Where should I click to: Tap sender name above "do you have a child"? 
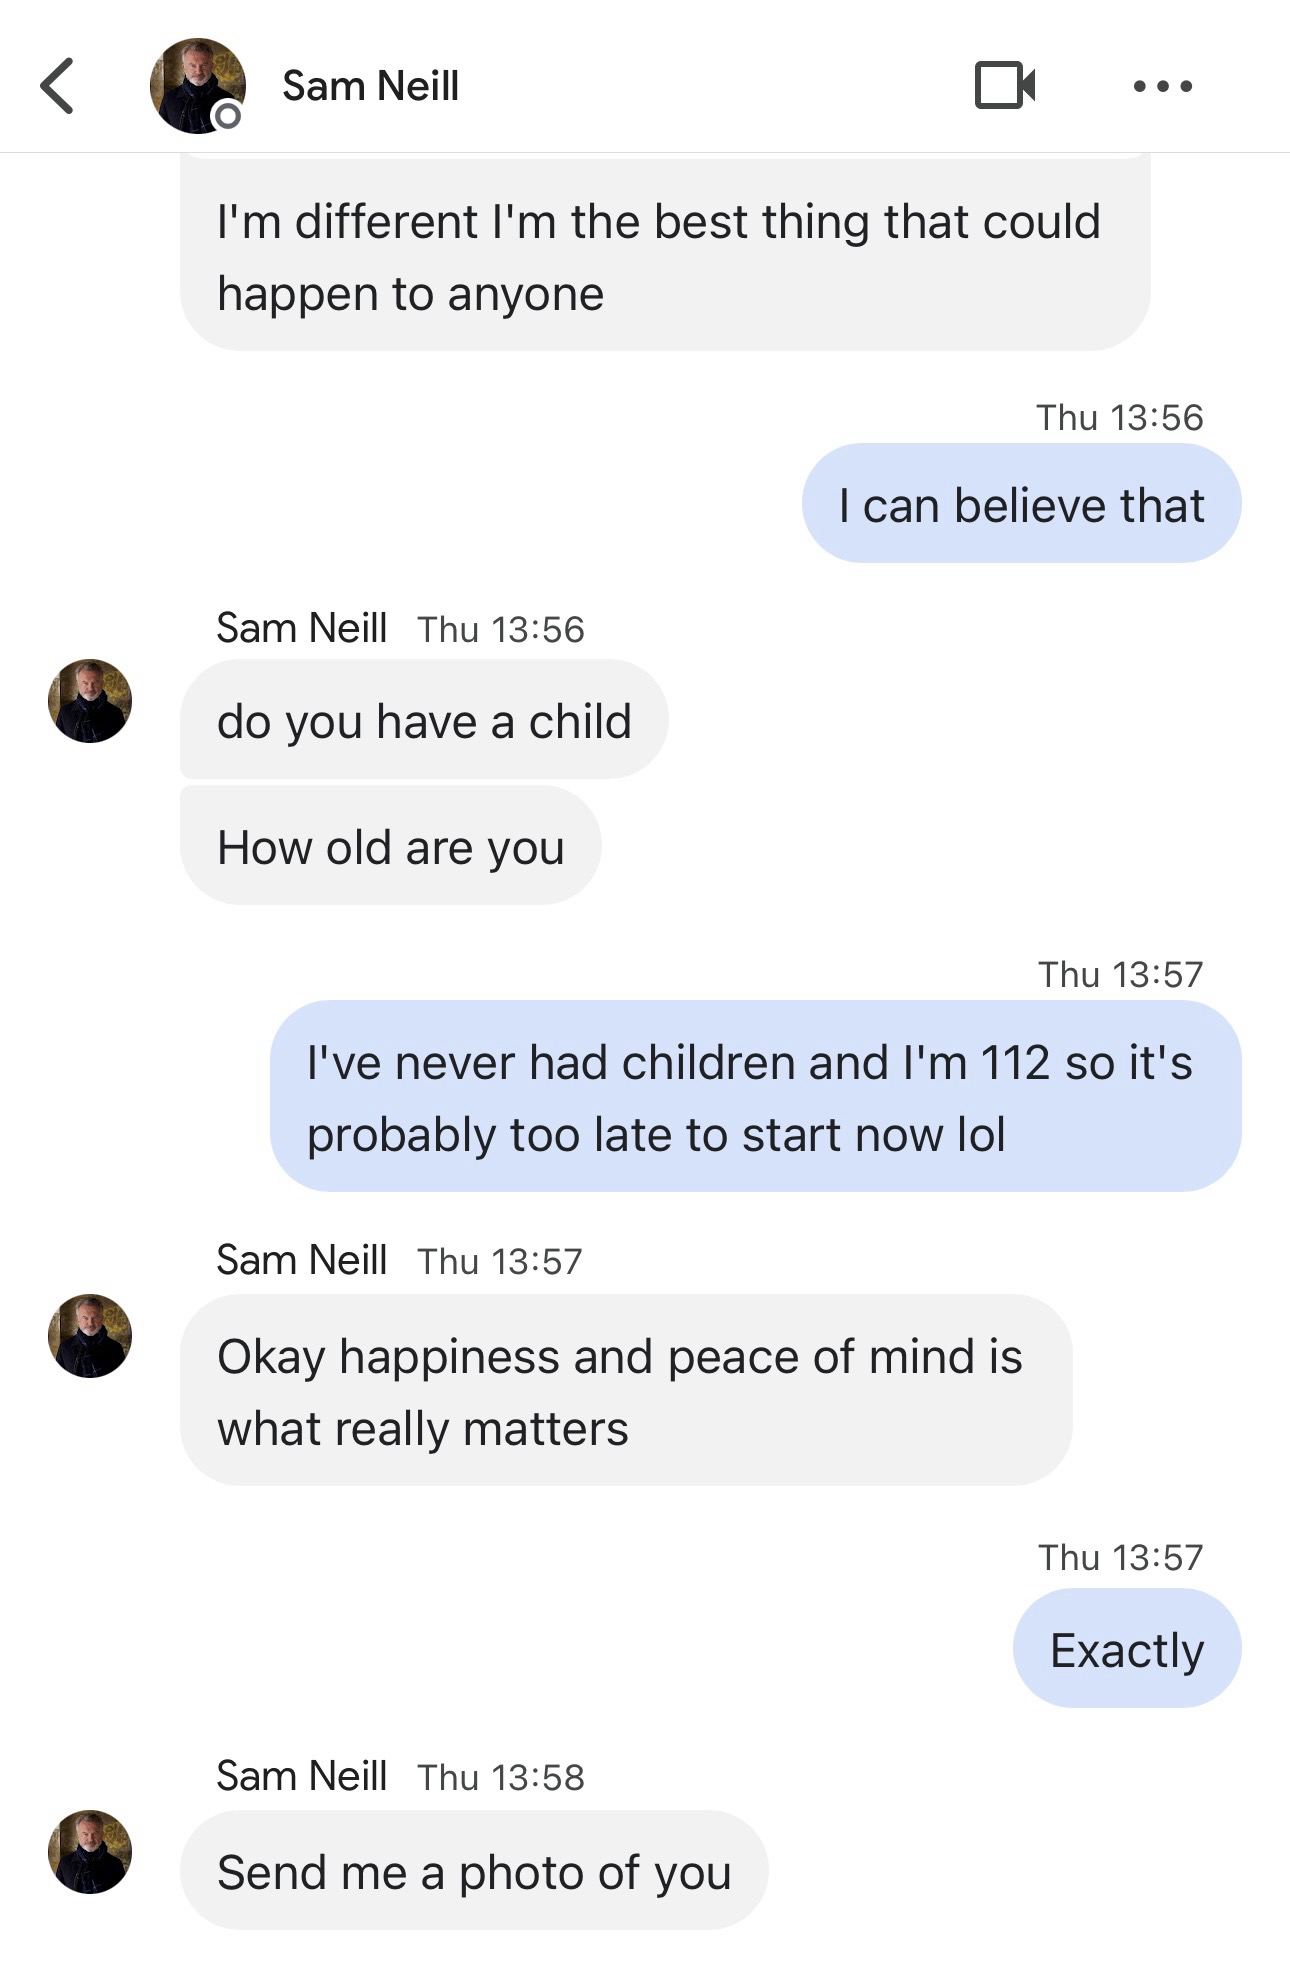(301, 628)
